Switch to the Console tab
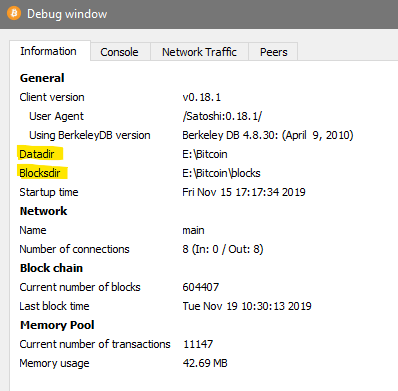This screenshot has width=398, height=391. 119,52
